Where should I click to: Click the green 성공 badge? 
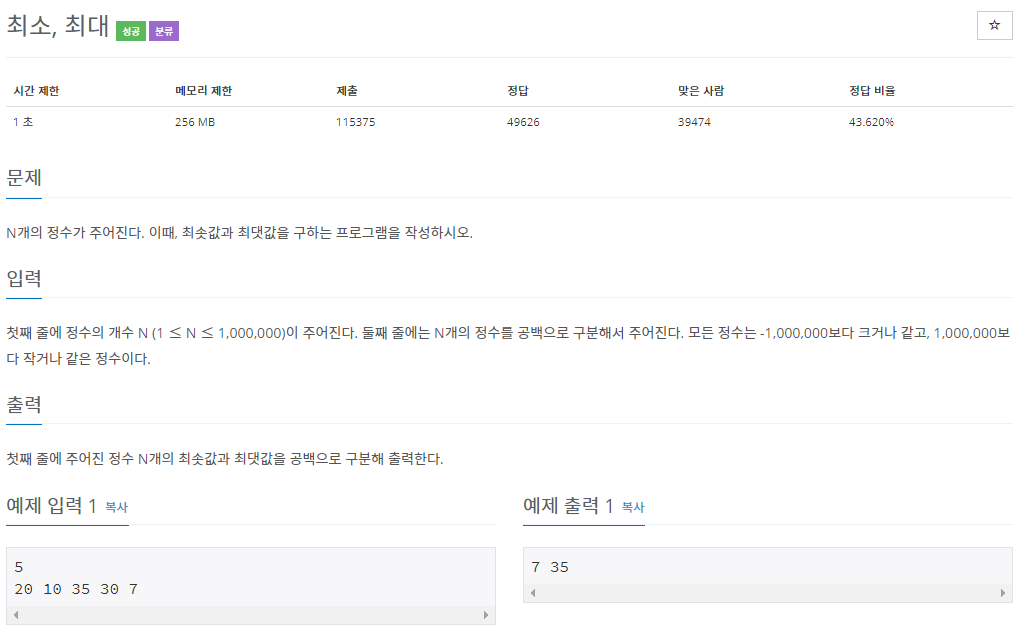[131, 31]
